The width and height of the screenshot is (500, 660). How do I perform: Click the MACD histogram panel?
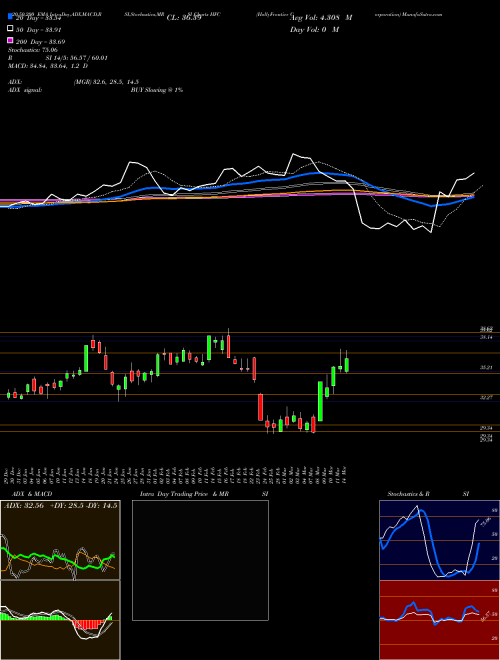point(60,620)
